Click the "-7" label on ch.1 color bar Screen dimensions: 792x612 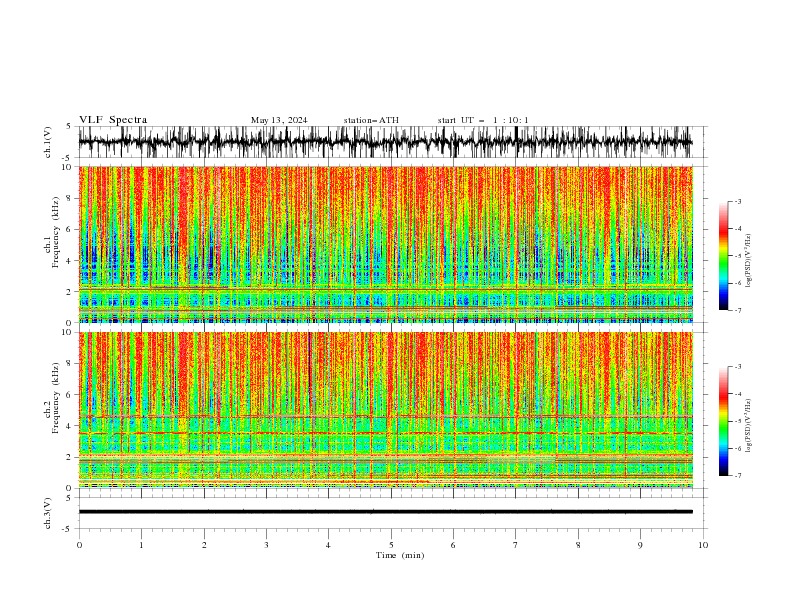pos(738,310)
